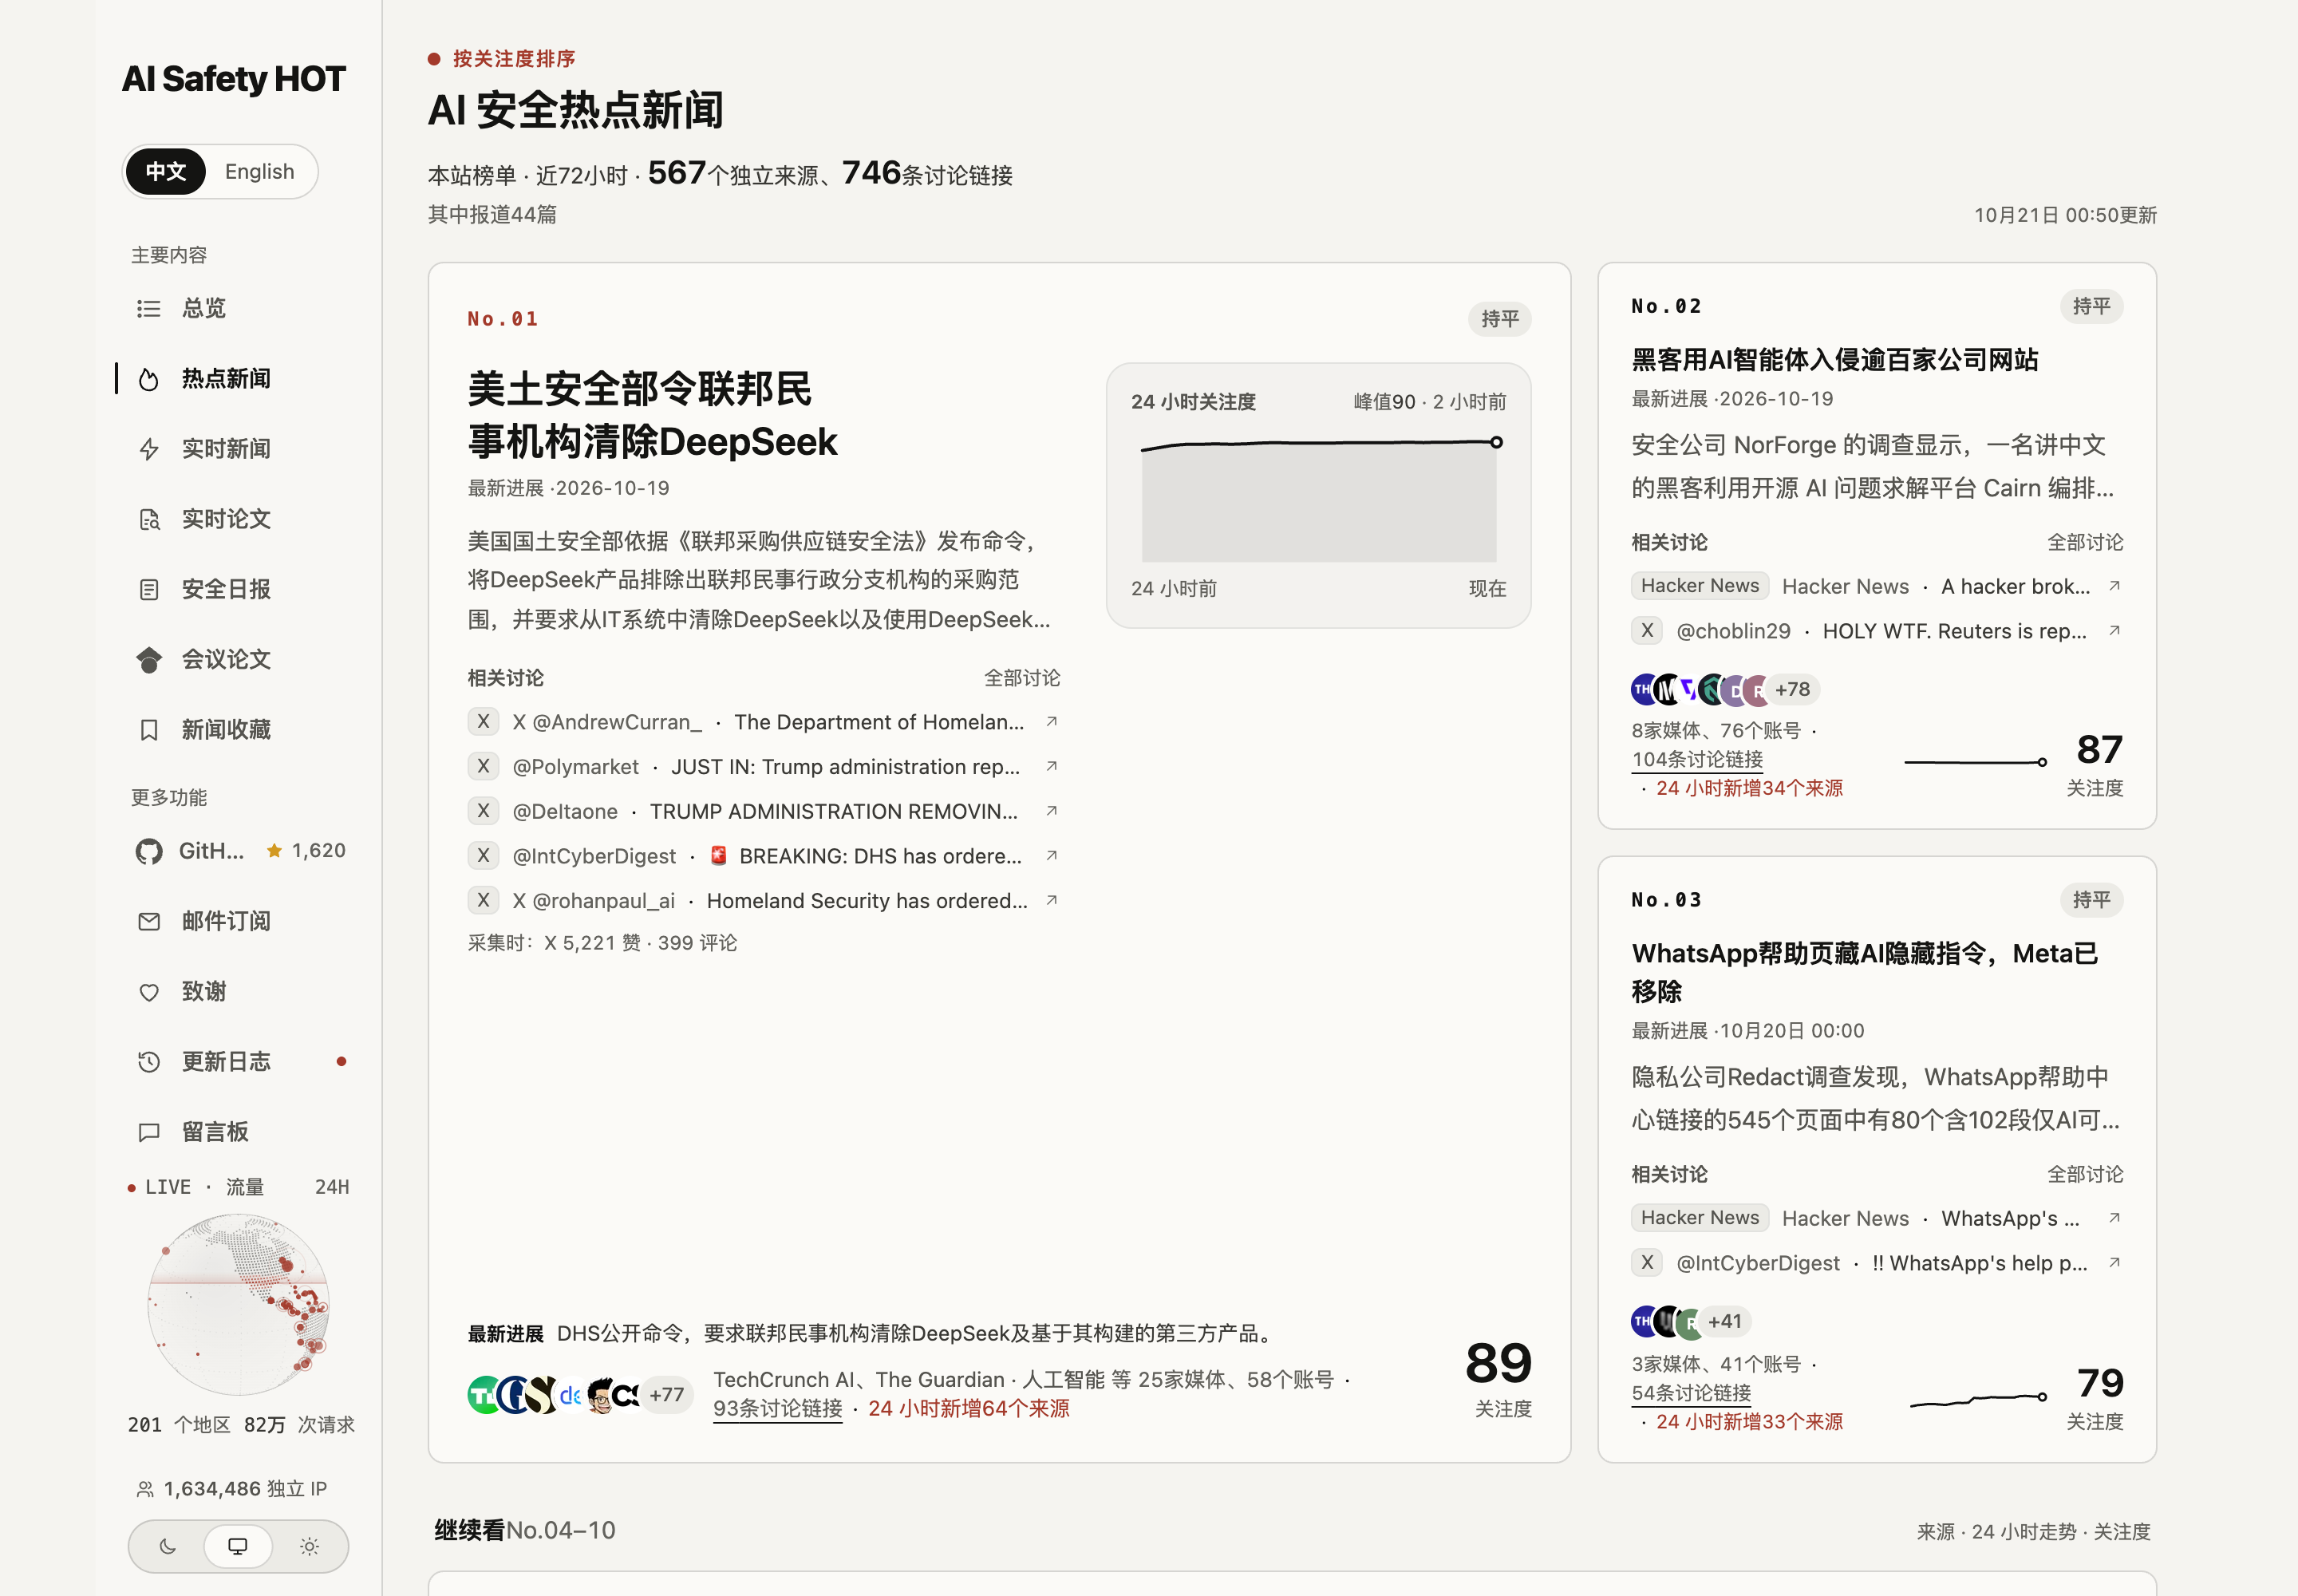Open 93条讨论链接 link

(777, 1408)
